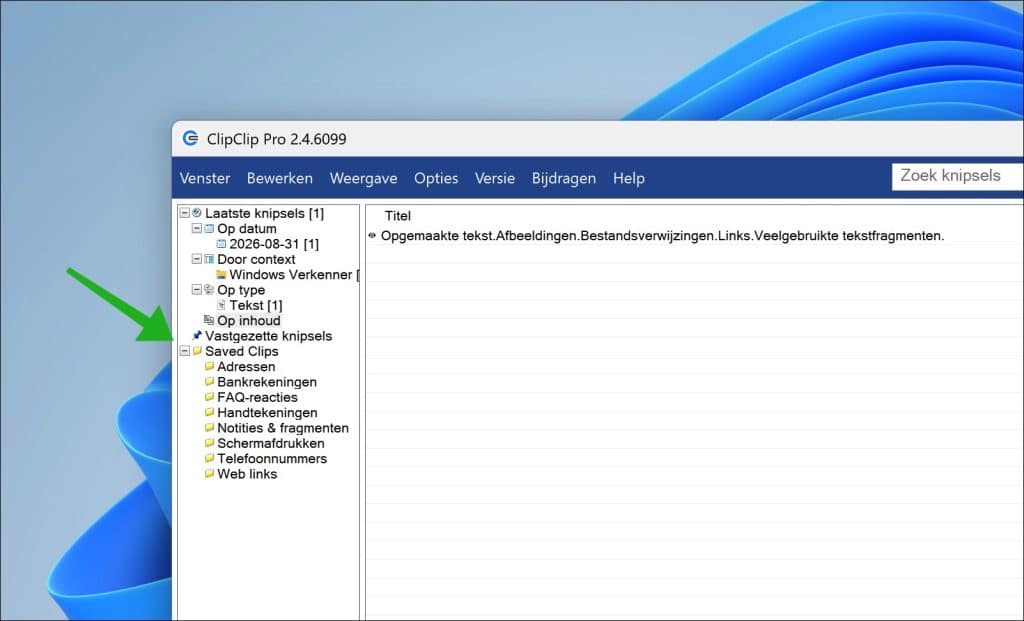Open the Web links folder

(248, 474)
